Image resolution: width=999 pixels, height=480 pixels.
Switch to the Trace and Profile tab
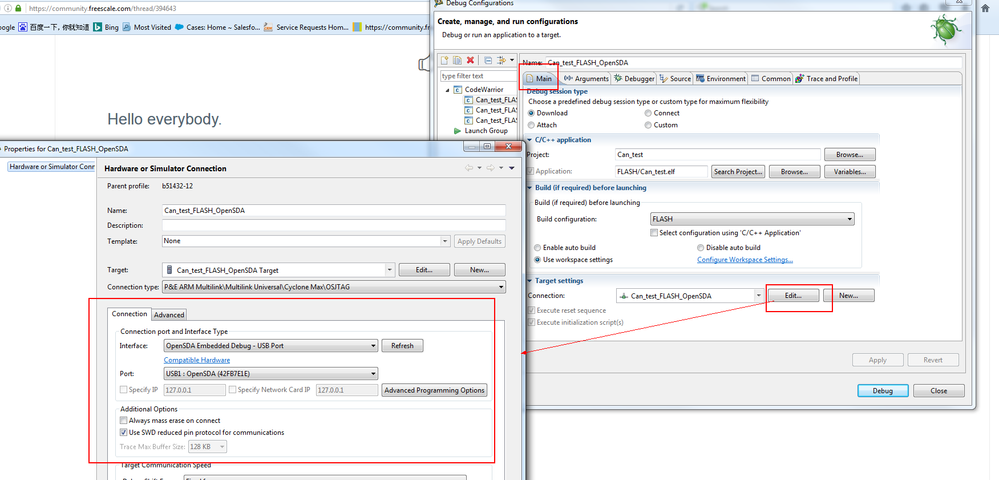point(826,78)
